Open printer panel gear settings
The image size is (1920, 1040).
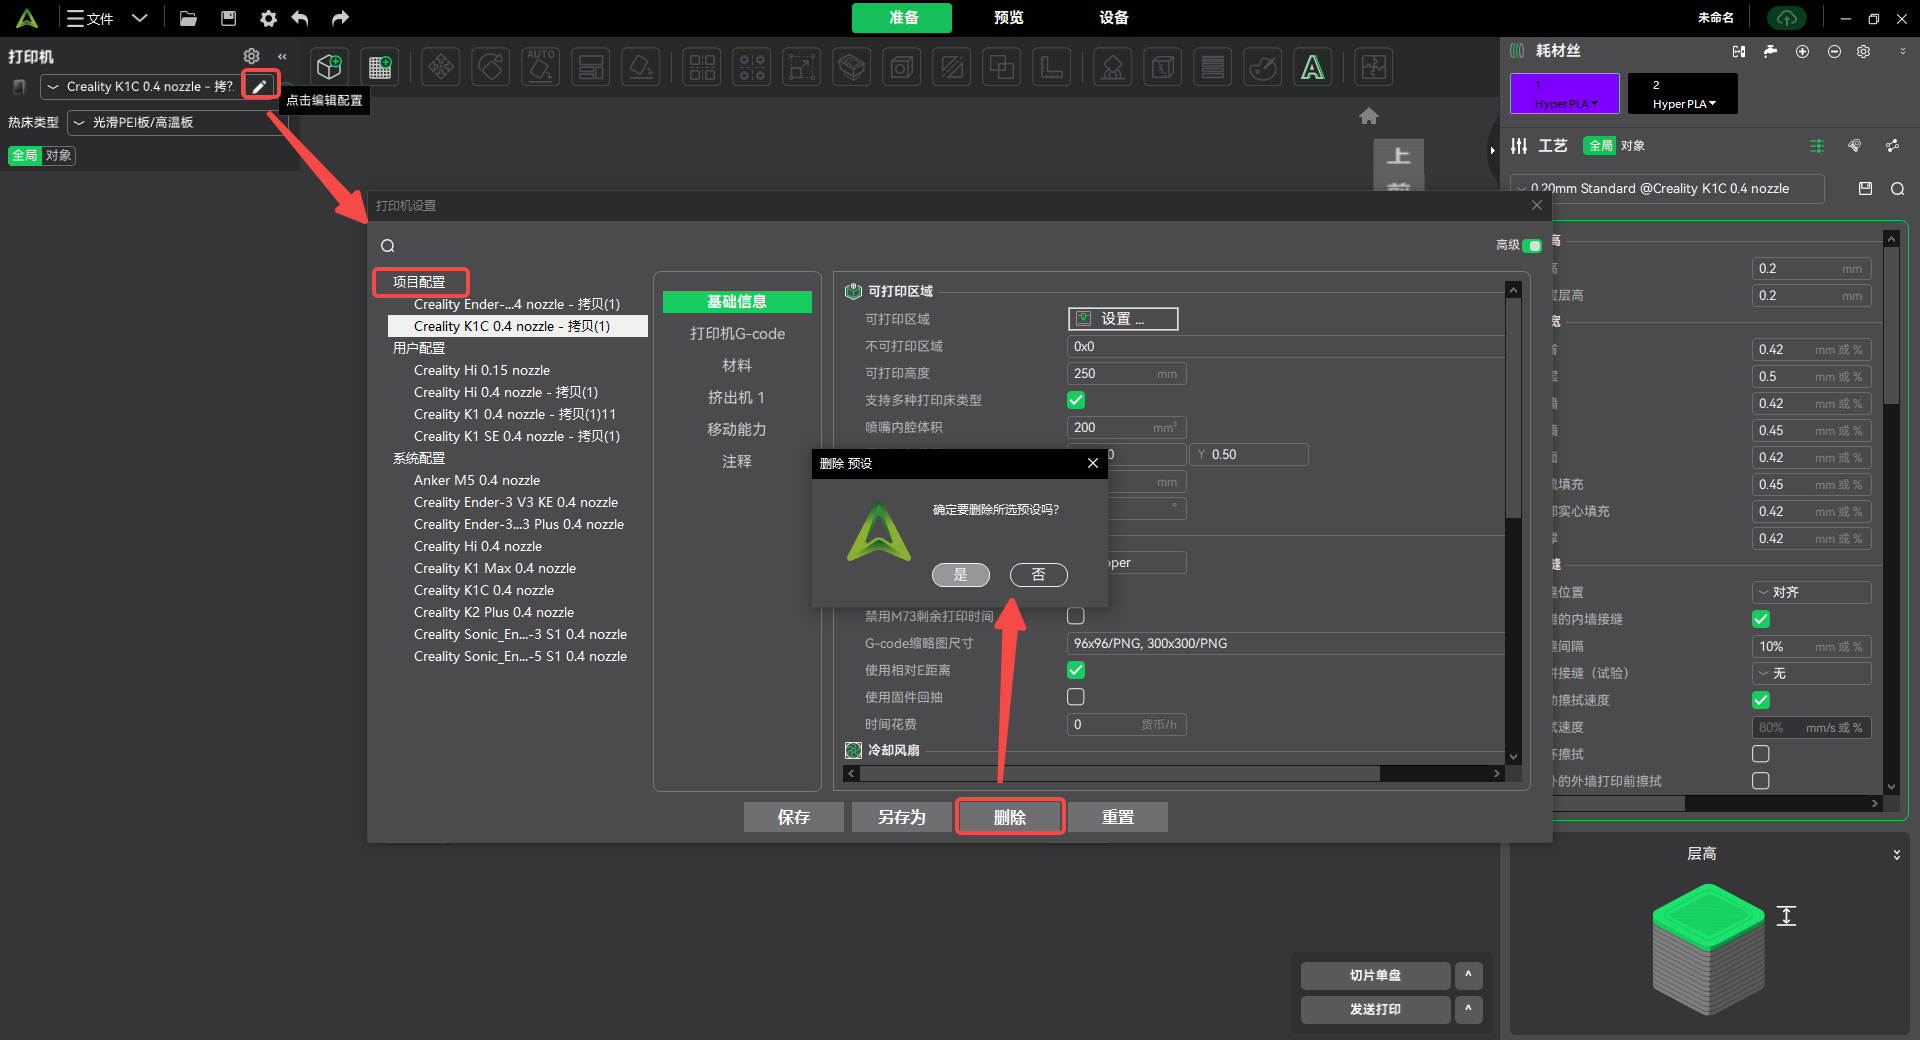pos(252,56)
